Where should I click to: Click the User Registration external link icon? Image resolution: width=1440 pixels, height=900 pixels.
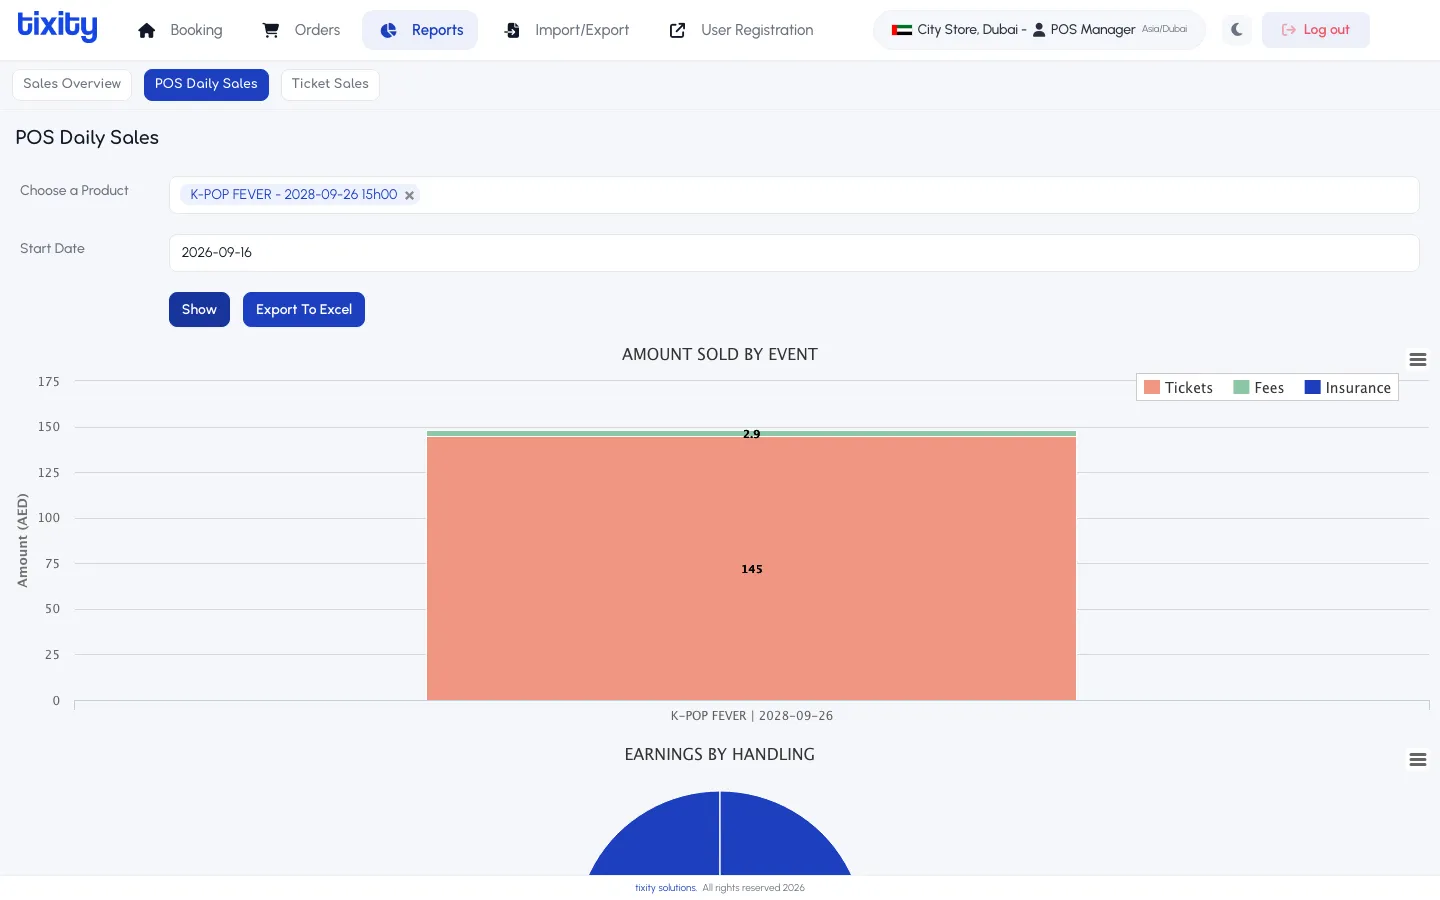pos(678,30)
